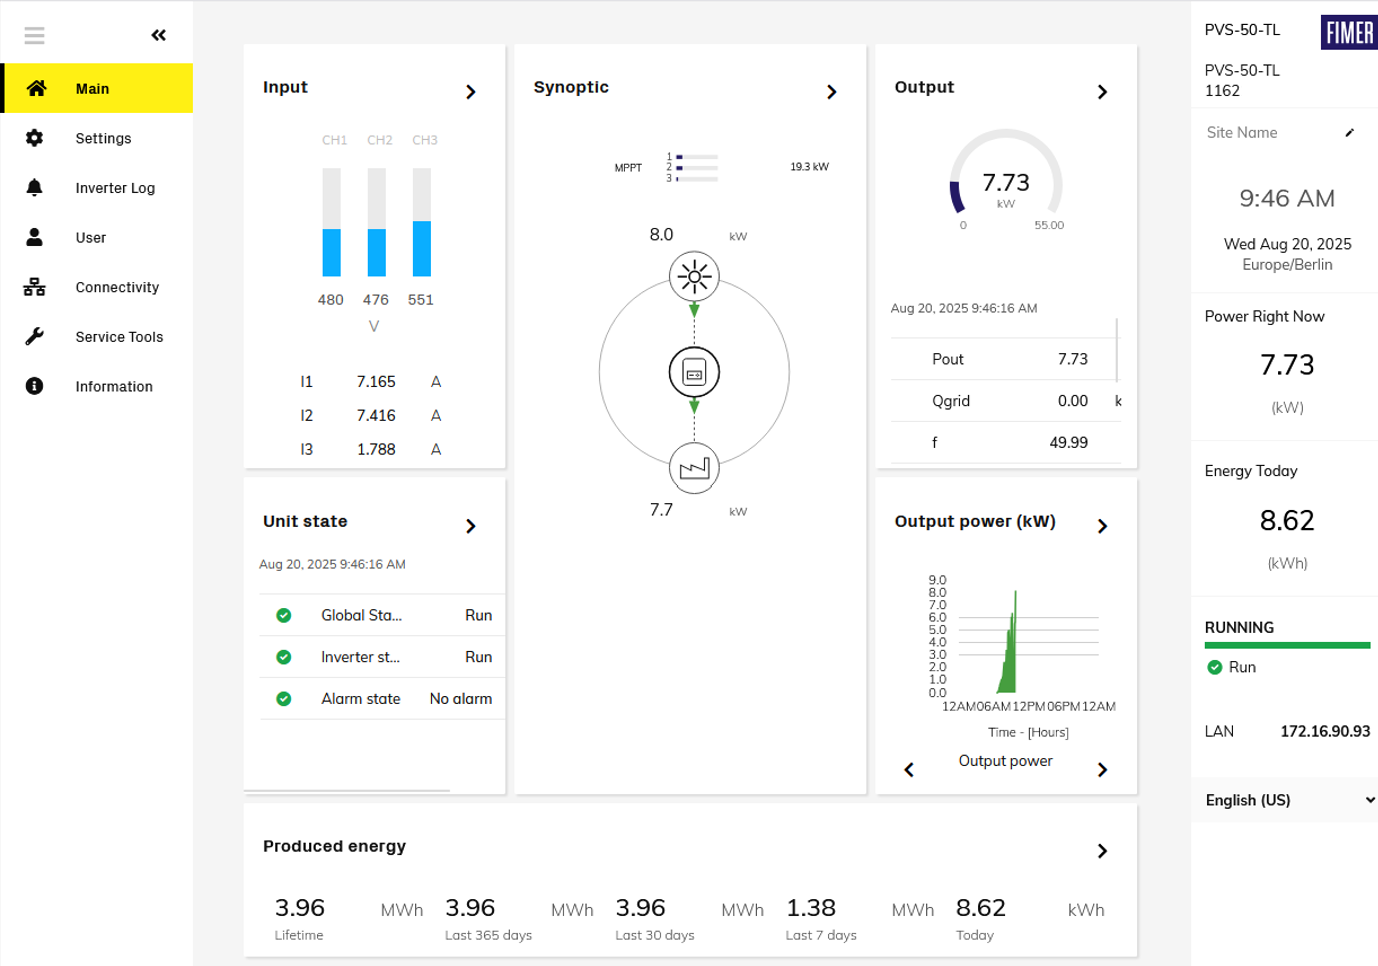The width and height of the screenshot is (1378, 966).
Task: Click the solar panel sun icon
Action: tap(694, 277)
